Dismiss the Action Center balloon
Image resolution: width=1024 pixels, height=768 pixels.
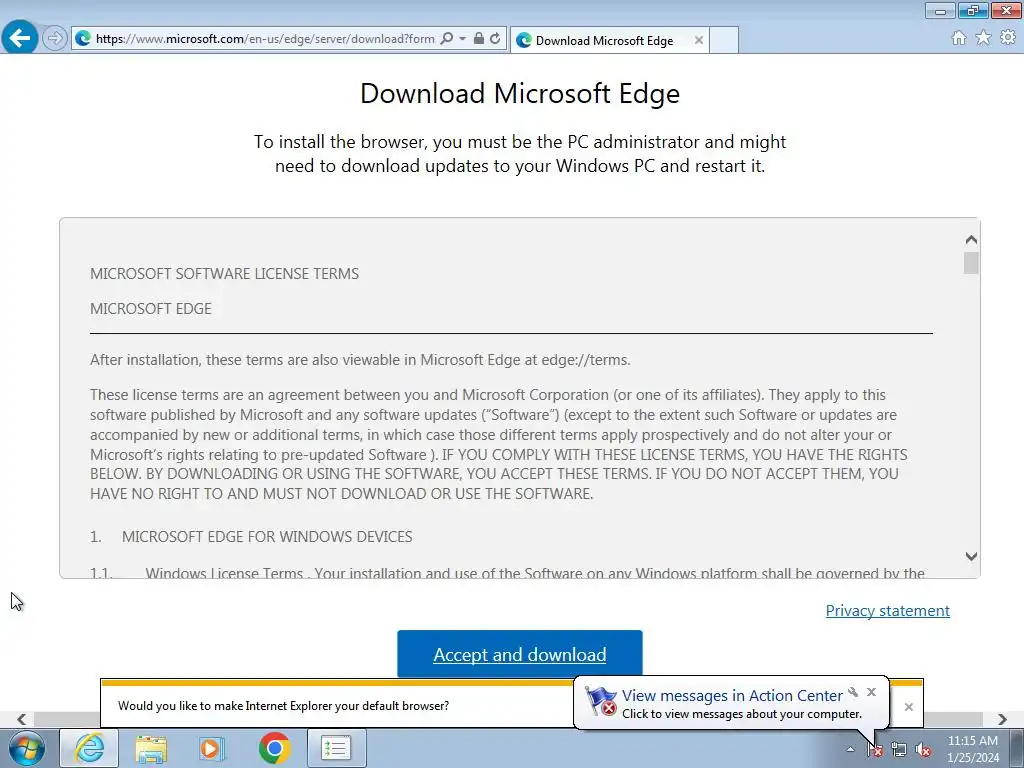(x=871, y=692)
